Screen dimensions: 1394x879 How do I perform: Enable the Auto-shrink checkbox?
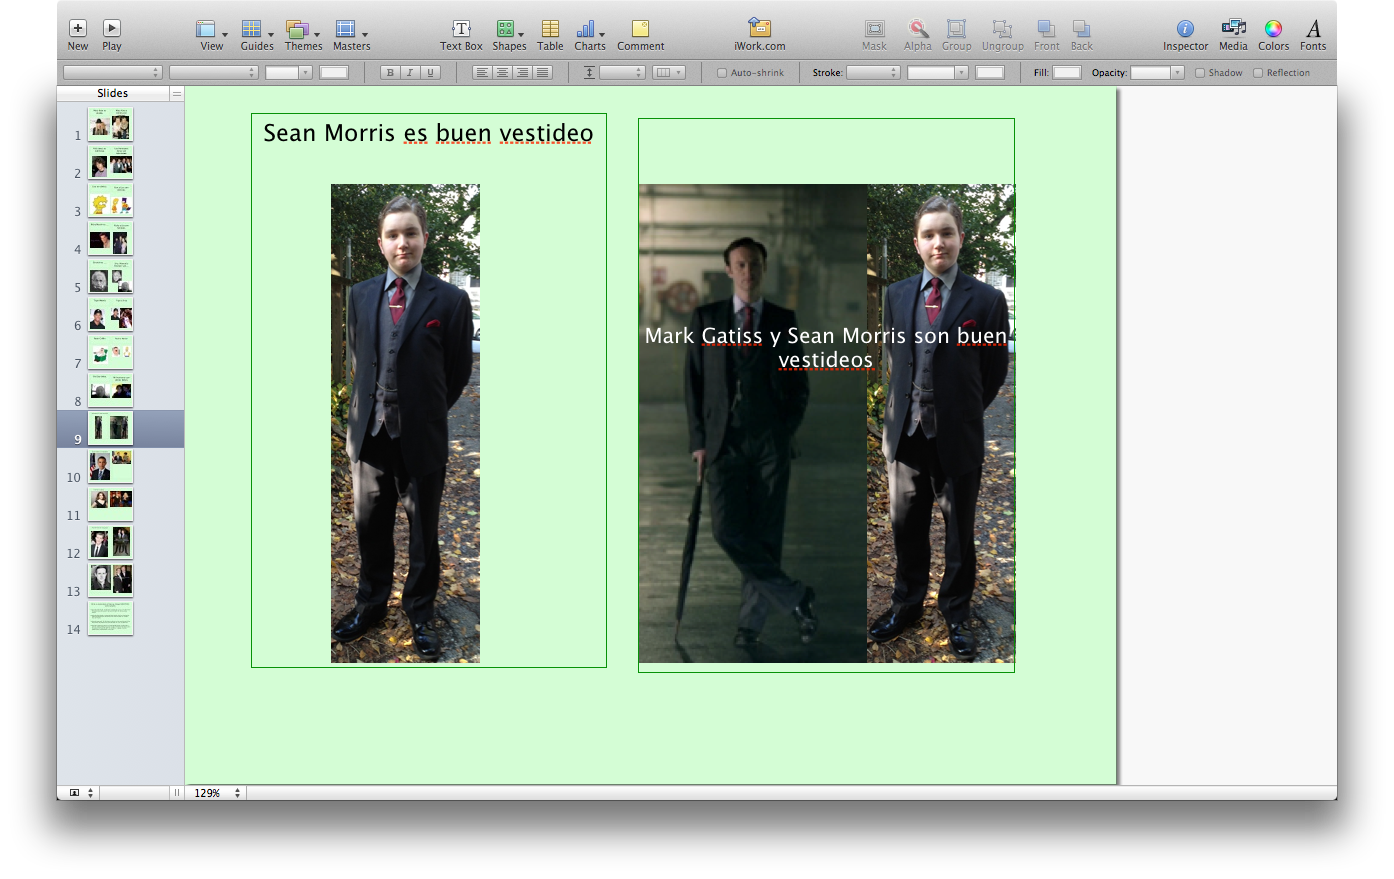tap(722, 73)
